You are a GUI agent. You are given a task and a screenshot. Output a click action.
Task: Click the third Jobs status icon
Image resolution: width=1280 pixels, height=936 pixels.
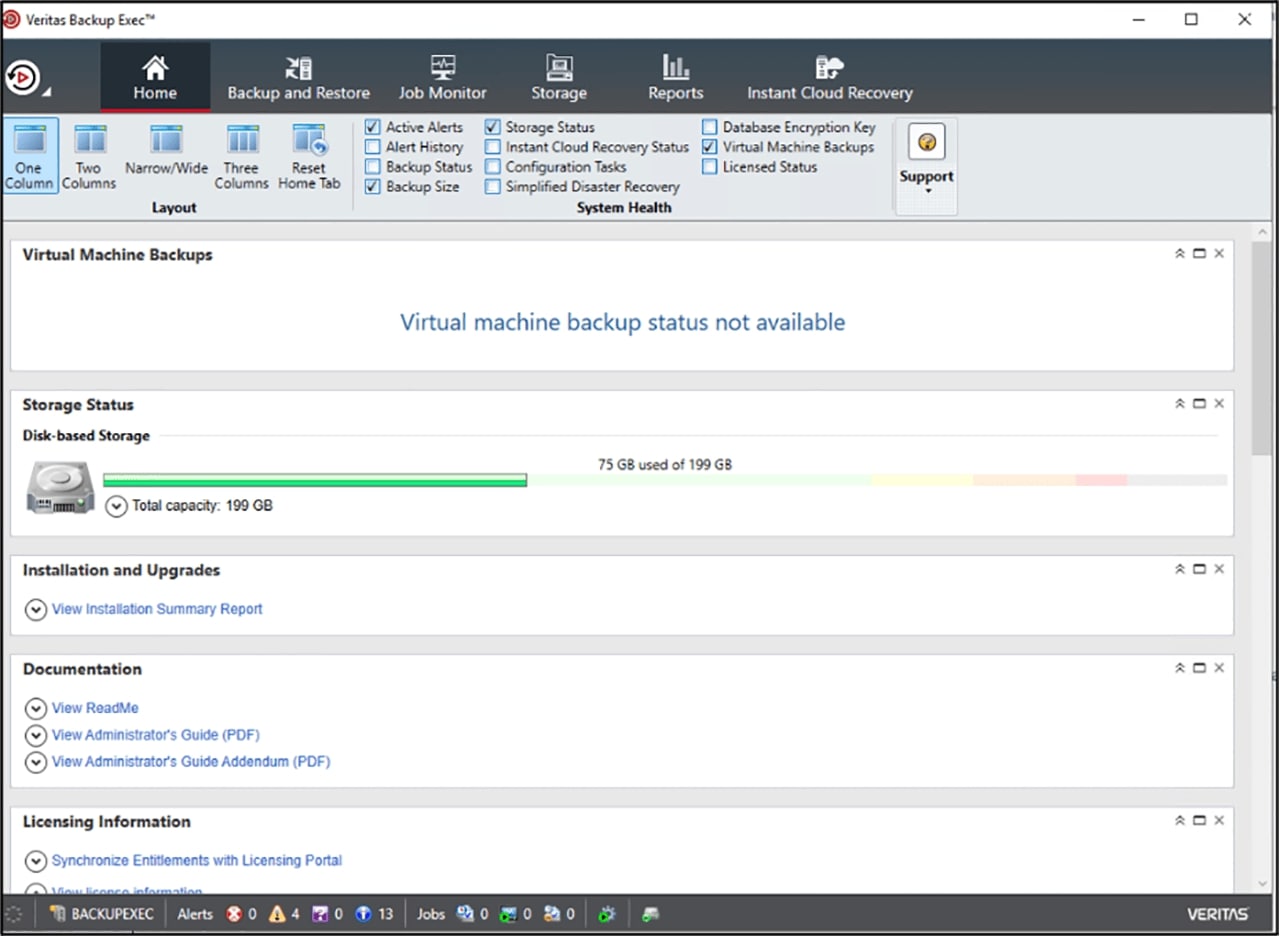click(551, 914)
